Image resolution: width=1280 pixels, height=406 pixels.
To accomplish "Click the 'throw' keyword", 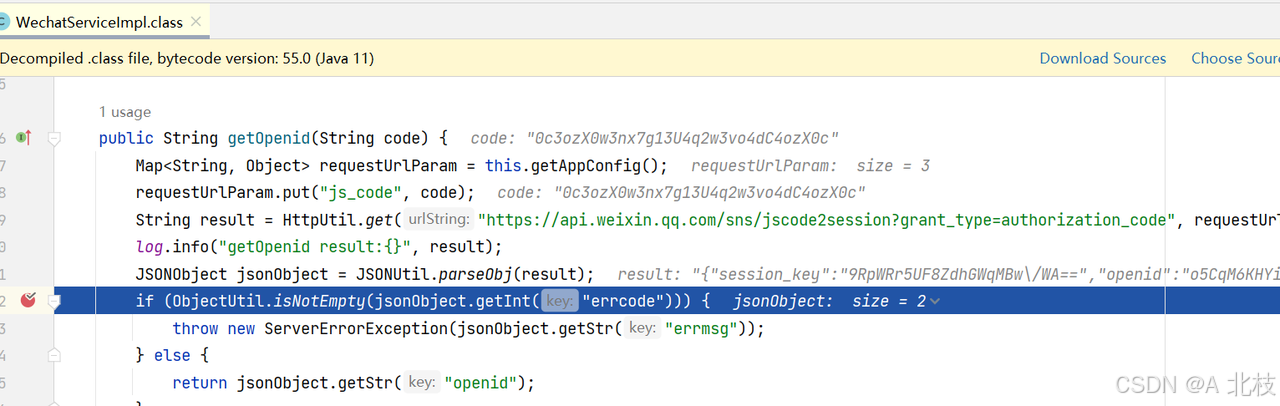I will pos(195,327).
